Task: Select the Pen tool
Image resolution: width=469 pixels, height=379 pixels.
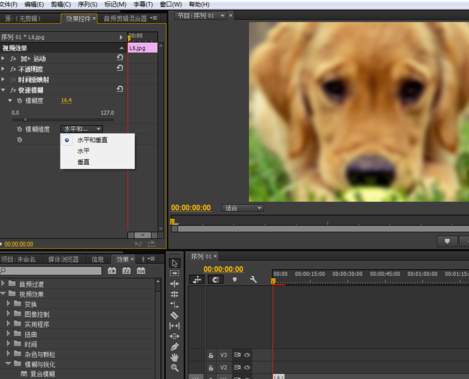Action: pos(174,347)
